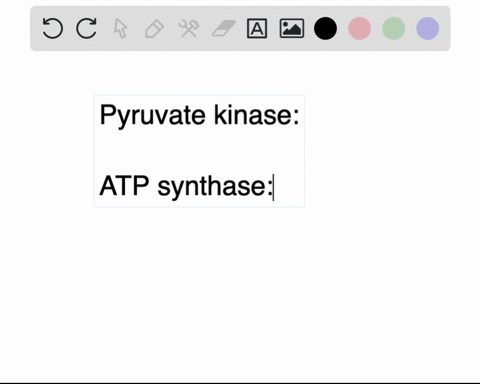Select the eraser tool

(224, 28)
